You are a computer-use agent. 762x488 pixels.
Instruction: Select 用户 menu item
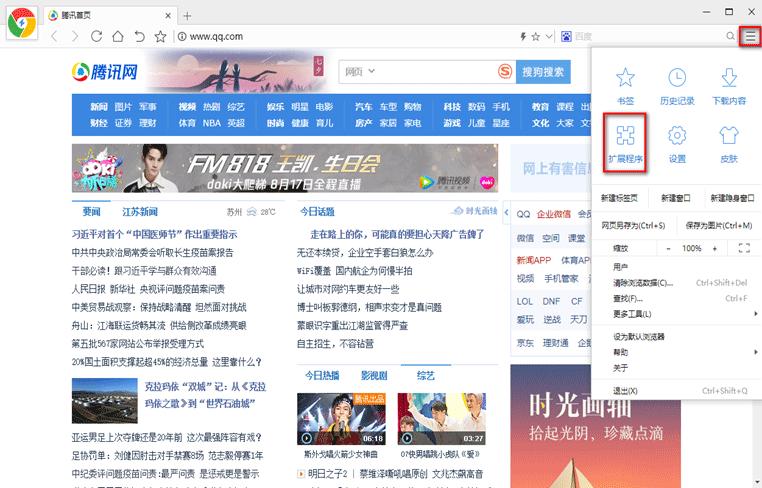(x=620, y=267)
